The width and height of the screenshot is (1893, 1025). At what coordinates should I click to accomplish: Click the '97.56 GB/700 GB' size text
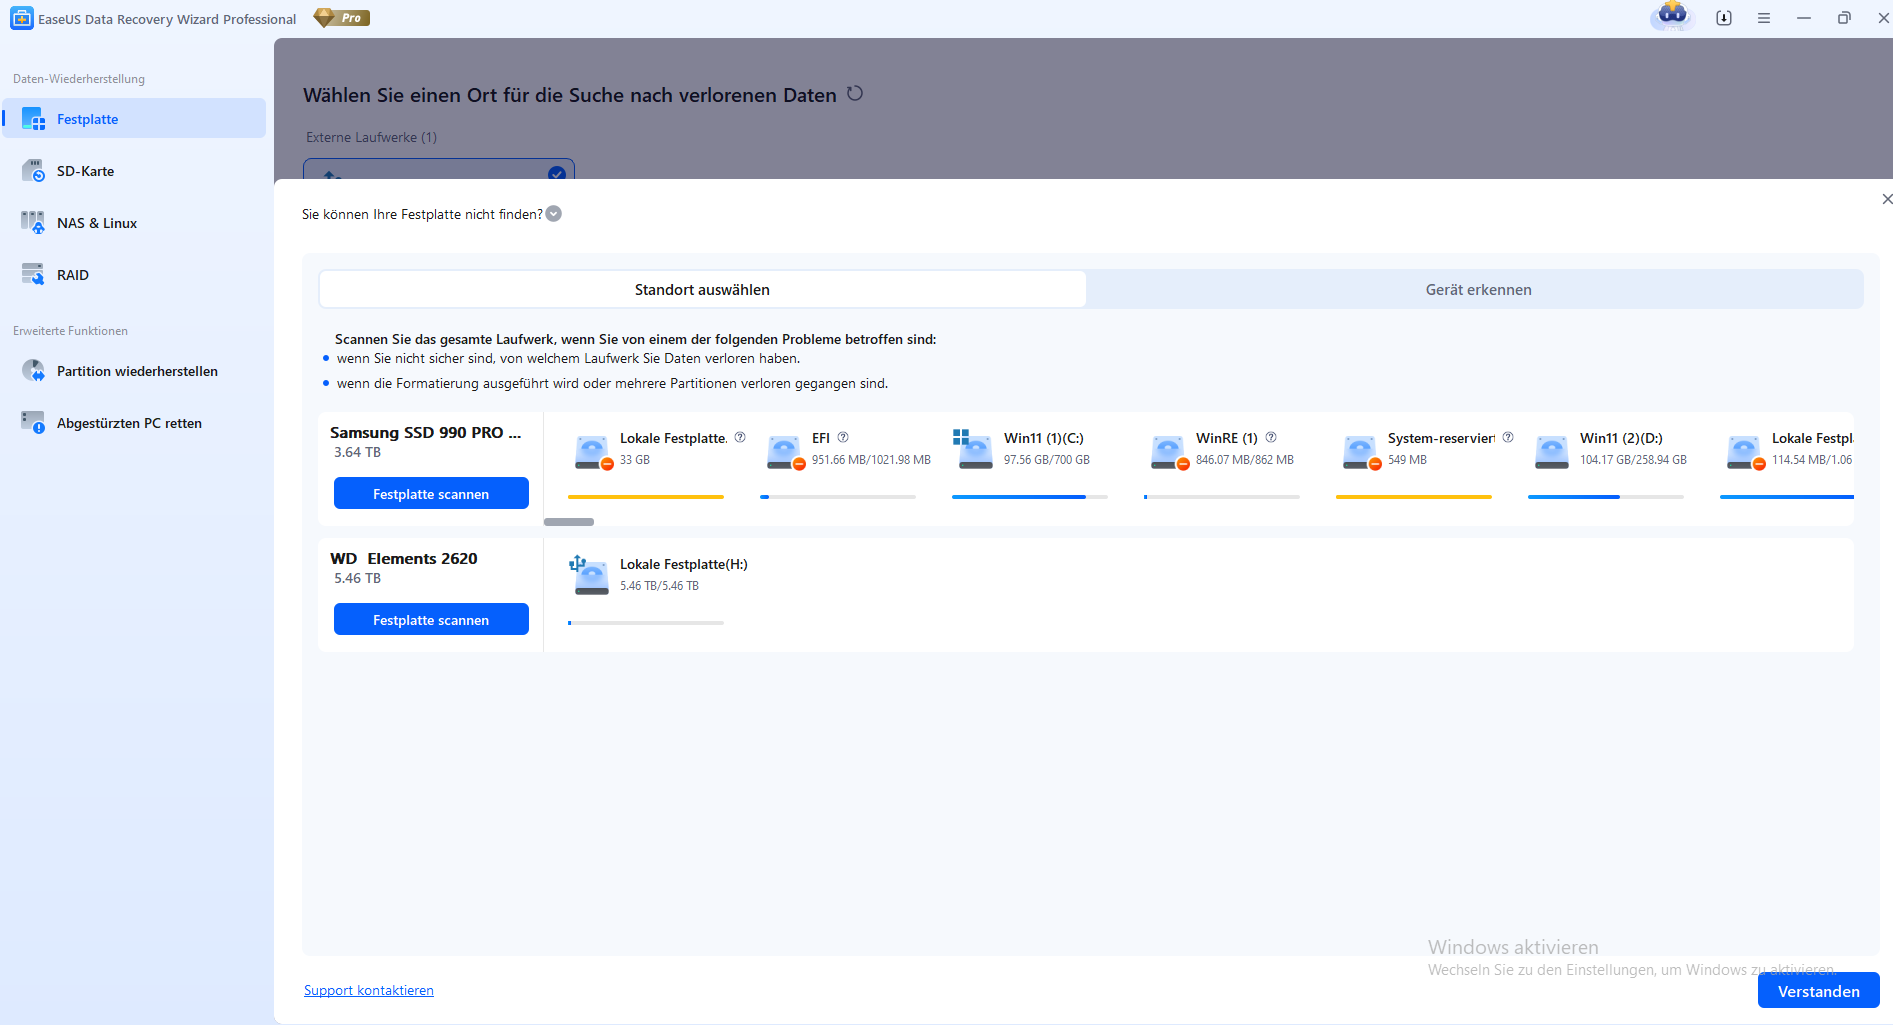click(x=1047, y=460)
